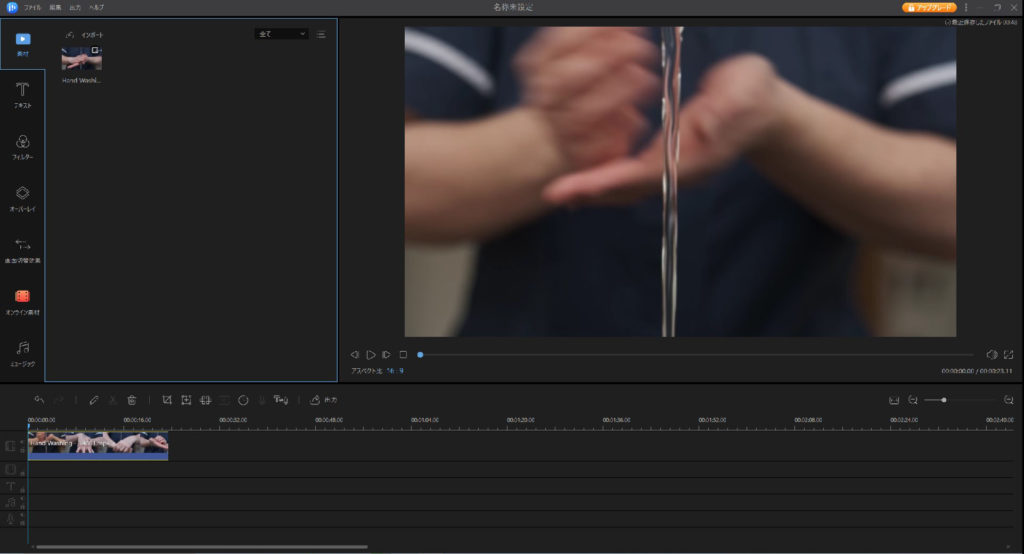Open the 素材 (Material) panel
This screenshot has height=554, width=1024.
coord(23,44)
